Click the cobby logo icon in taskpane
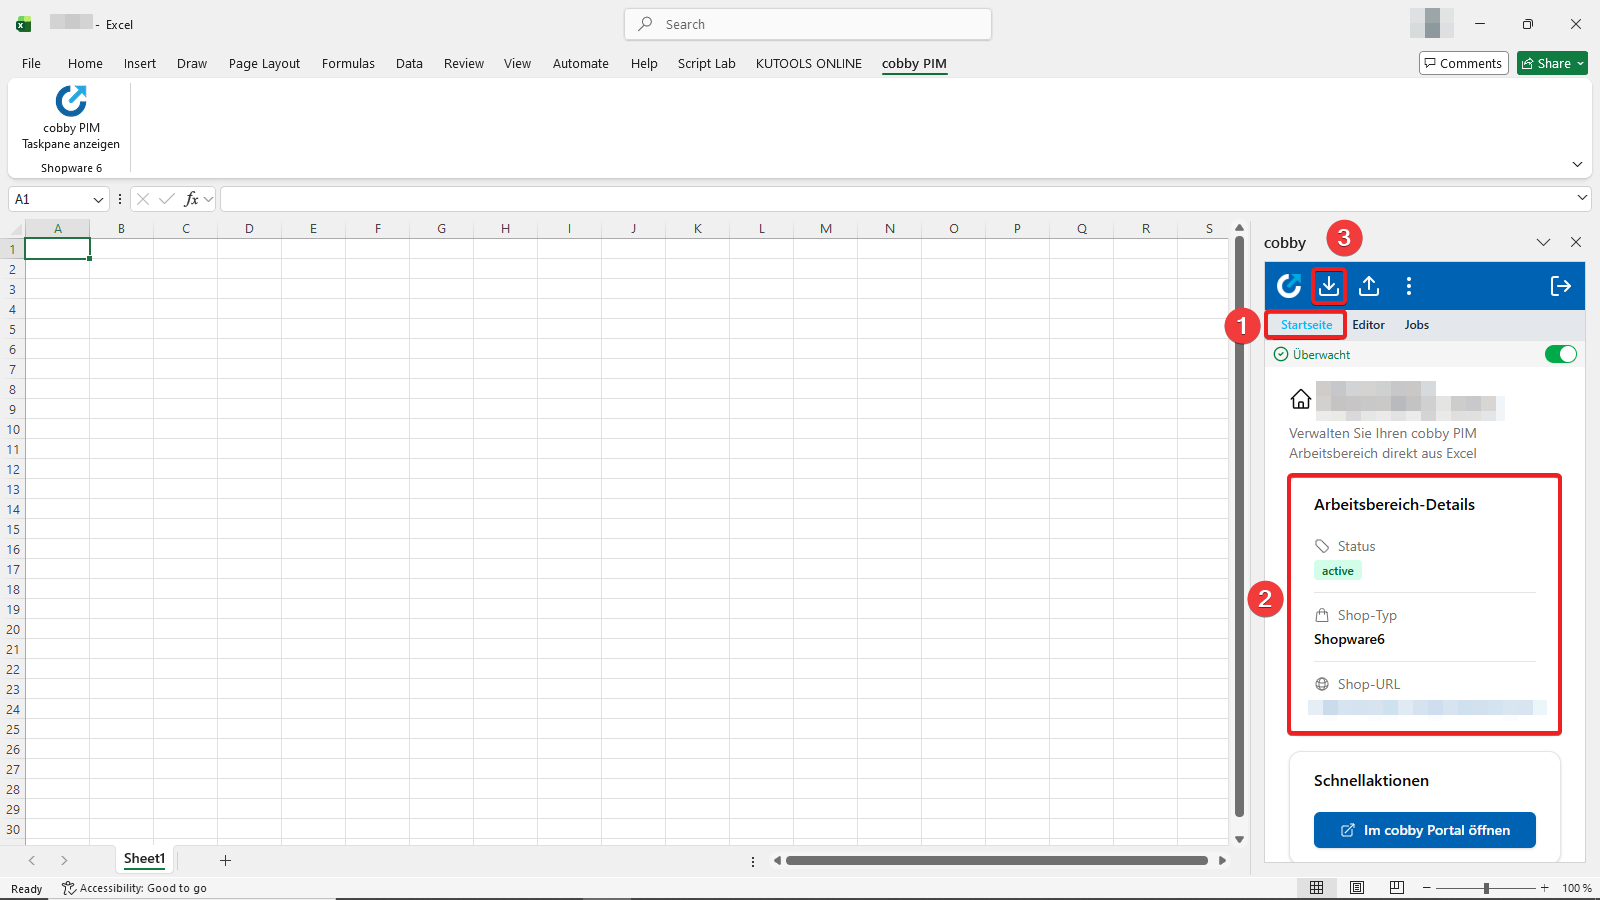Viewport: 1600px width, 900px height. pyautogui.click(x=1289, y=286)
